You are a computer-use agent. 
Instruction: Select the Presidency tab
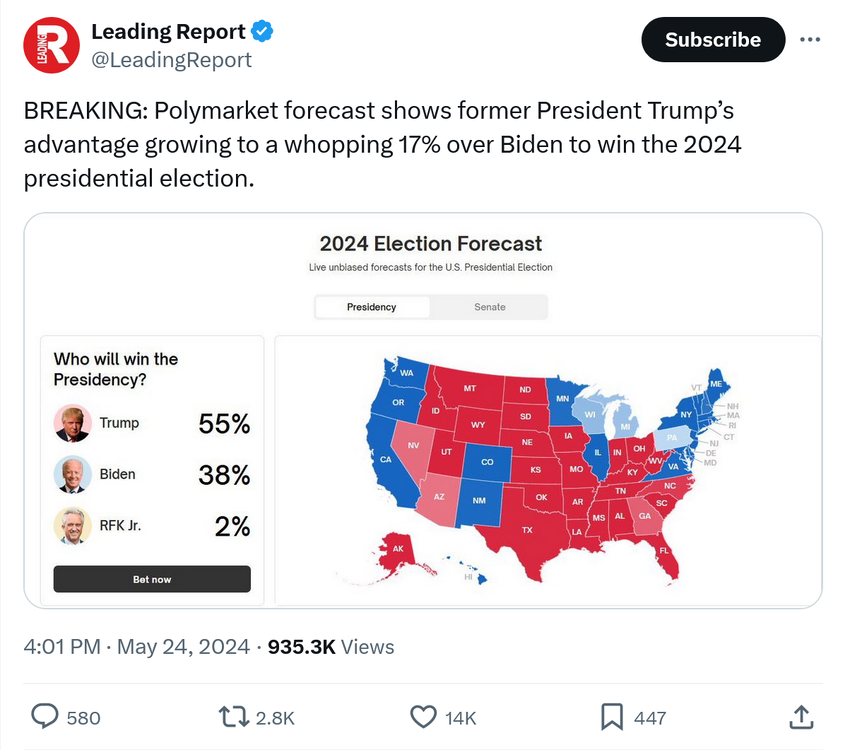372,307
